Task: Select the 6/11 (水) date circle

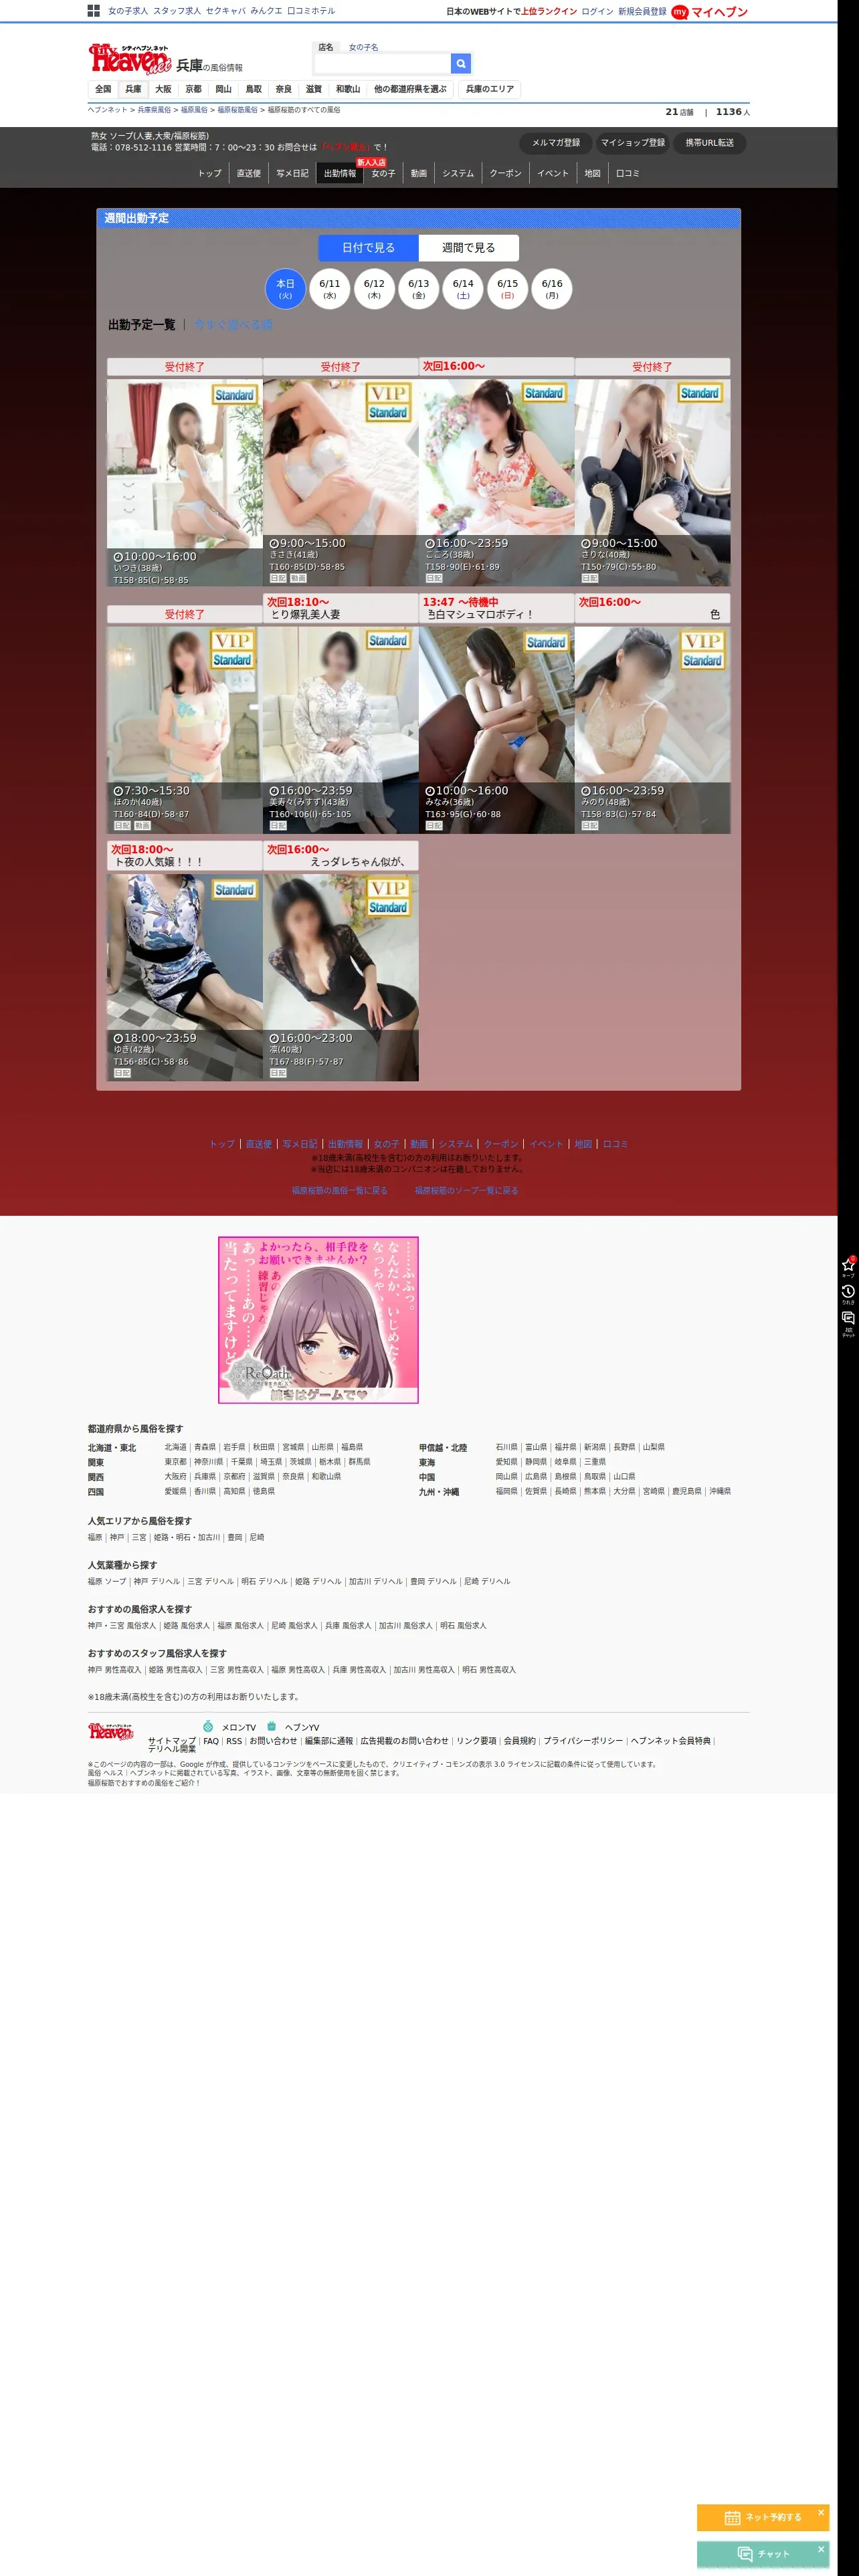Action: pos(330,289)
